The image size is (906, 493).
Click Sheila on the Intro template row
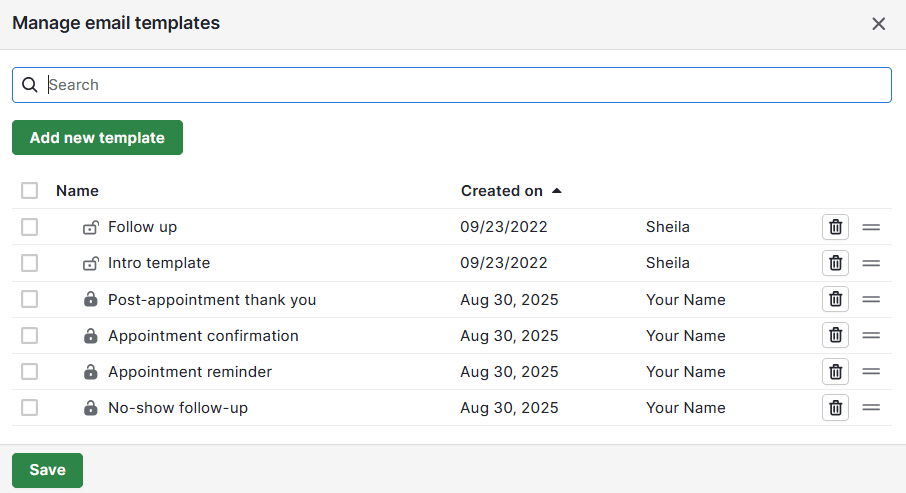point(668,263)
